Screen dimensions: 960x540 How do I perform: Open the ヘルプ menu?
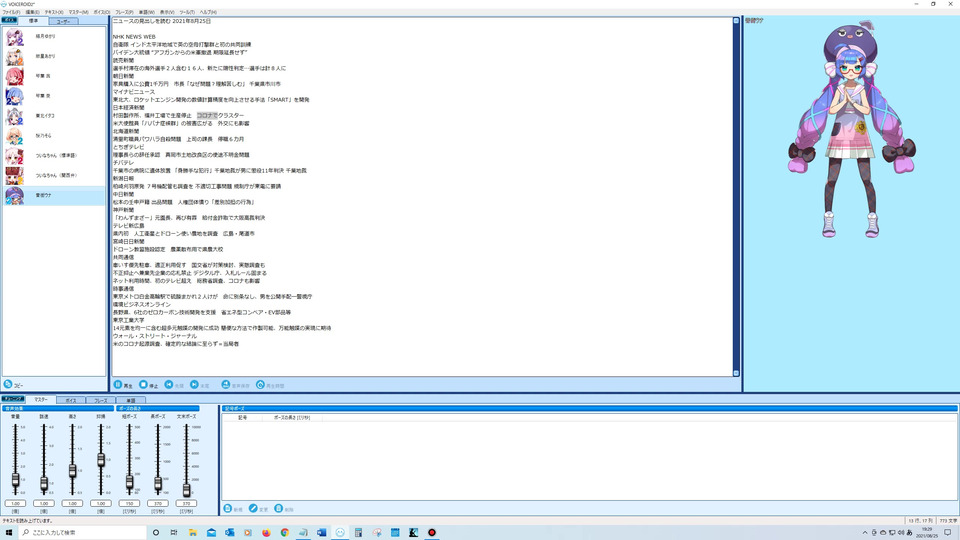click(x=208, y=12)
